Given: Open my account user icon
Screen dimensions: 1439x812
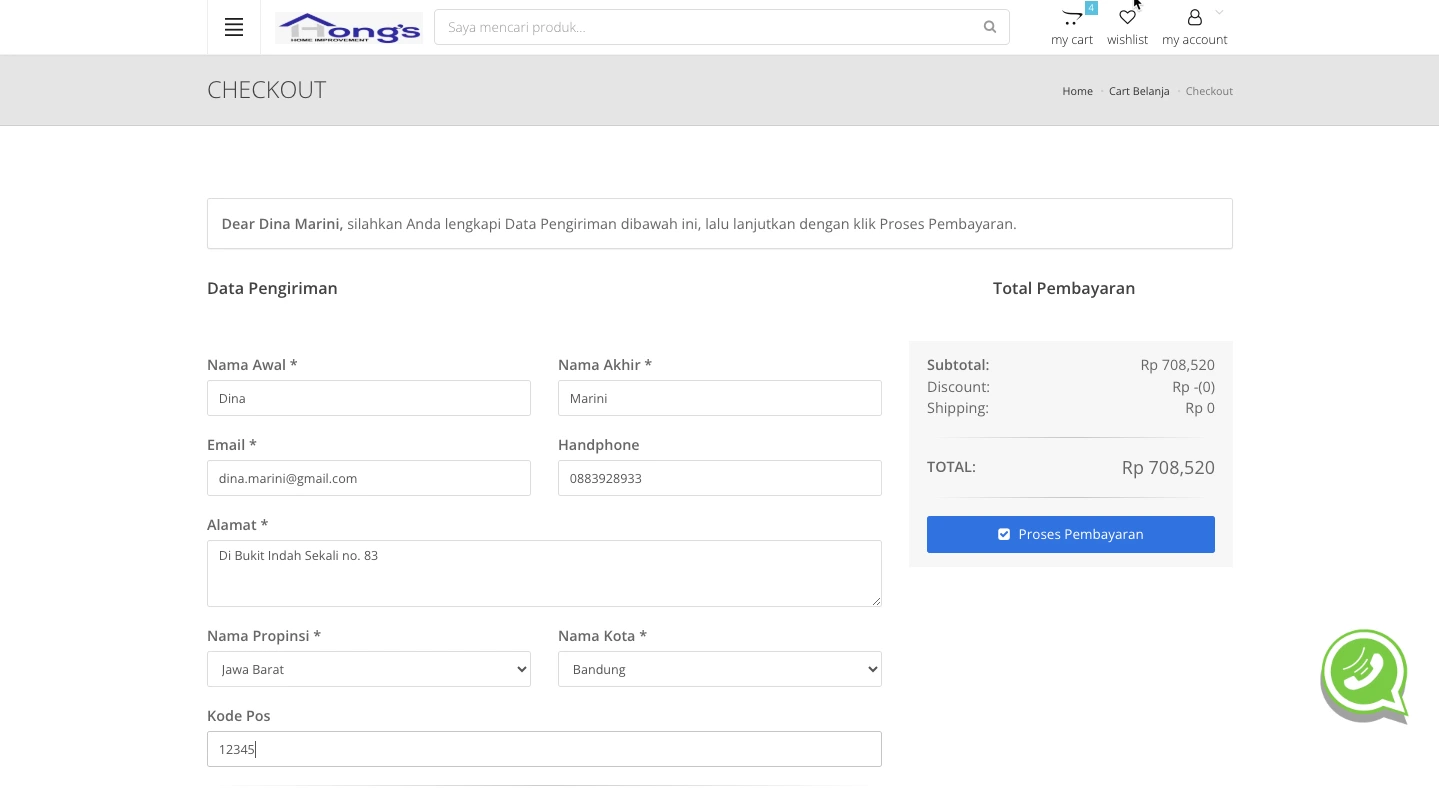Looking at the screenshot, I should (x=1194, y=18).
